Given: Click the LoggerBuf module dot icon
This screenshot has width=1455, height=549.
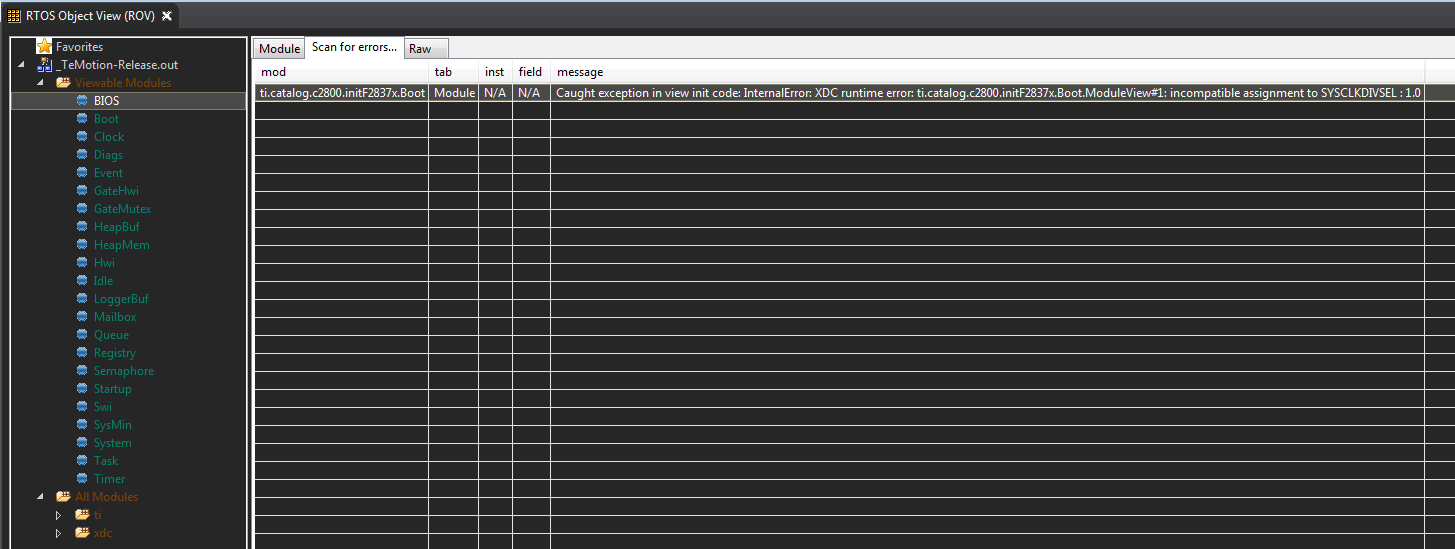Looking at the screenshot, I should (x=82, y=299).
